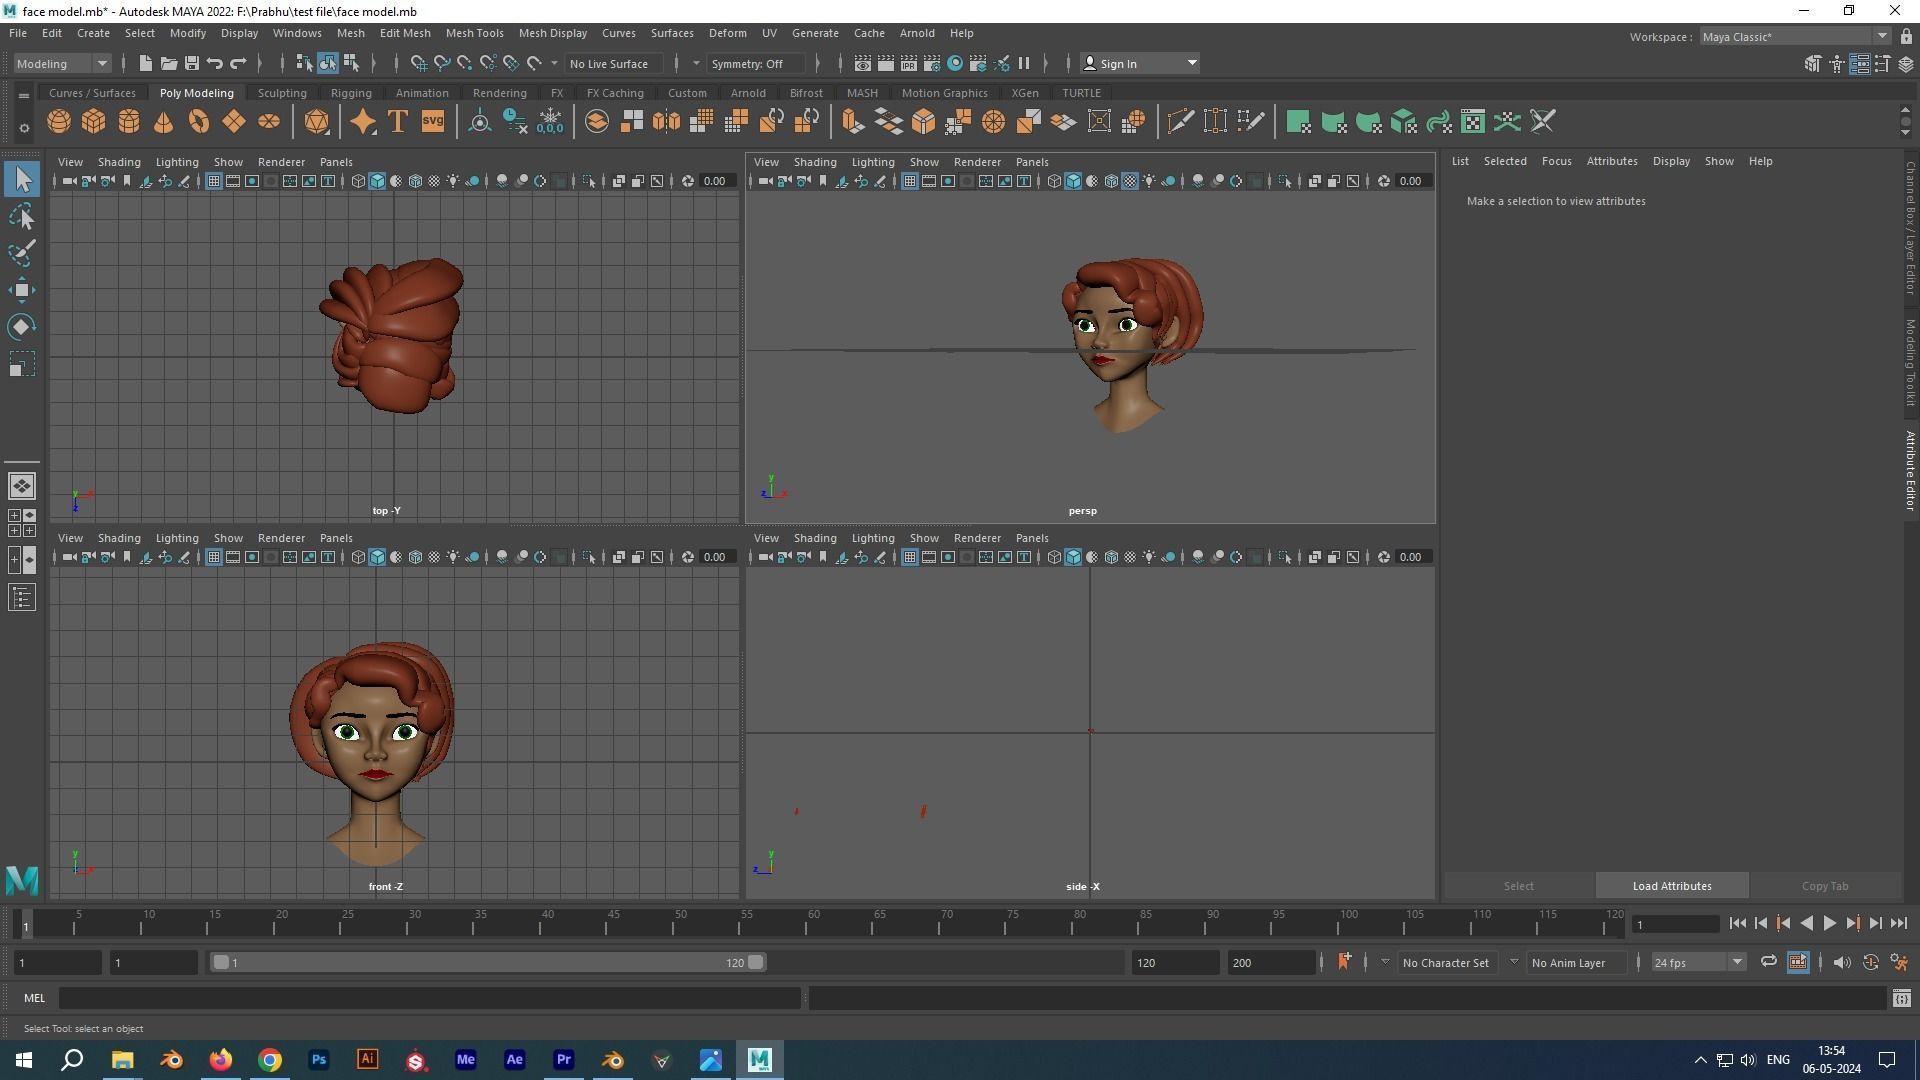Toggle smooth shade all in persp panel
1920x1080 pixels.
(1073, 181)
